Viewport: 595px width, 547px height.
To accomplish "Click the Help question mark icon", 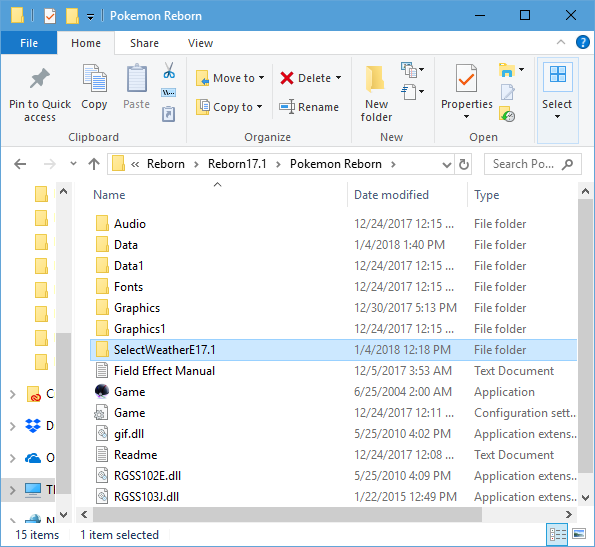I will pyautogui.click(x=582, y=42).
